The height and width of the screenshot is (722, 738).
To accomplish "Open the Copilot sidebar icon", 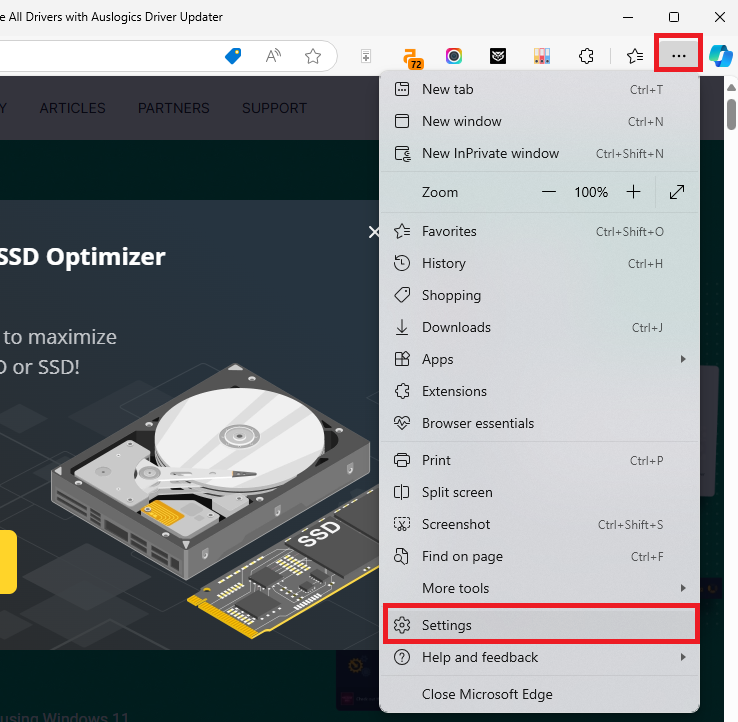I will point(721,56).
